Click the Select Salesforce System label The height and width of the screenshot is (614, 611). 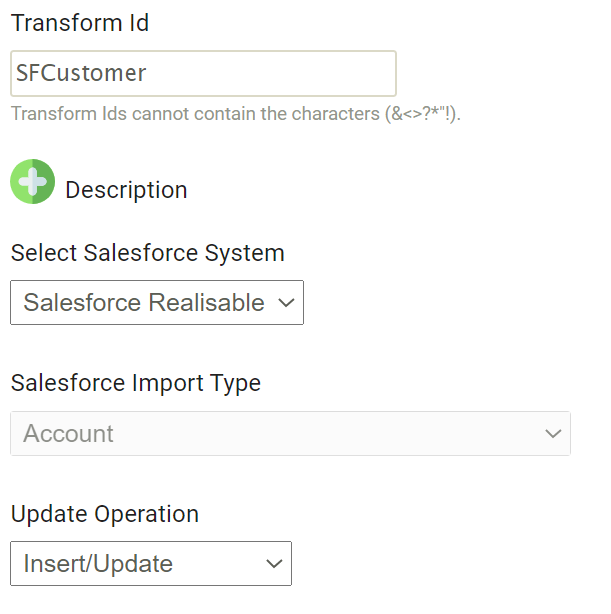(147, 253)
